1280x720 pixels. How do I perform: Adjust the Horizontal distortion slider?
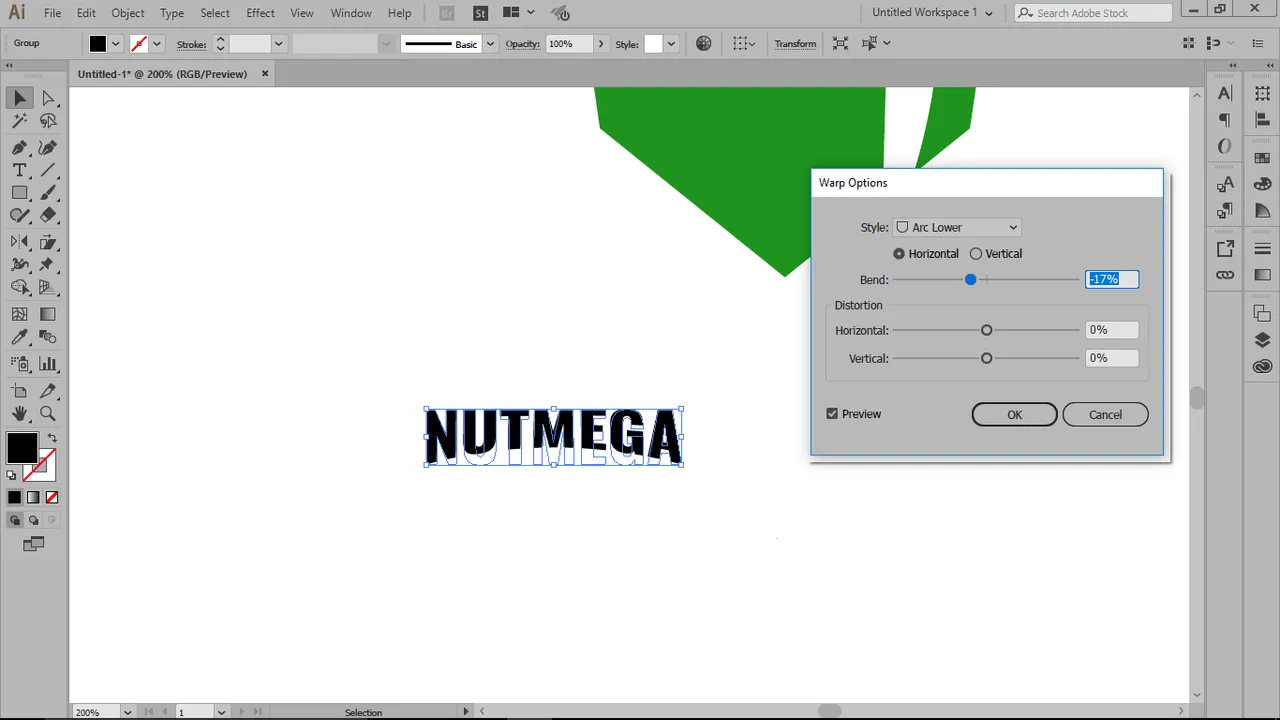(986, 330)
